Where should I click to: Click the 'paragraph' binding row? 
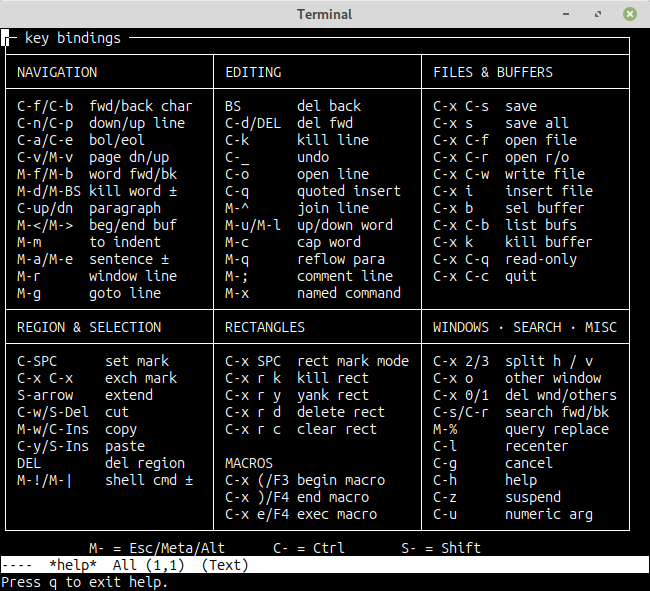coord(89,208)
